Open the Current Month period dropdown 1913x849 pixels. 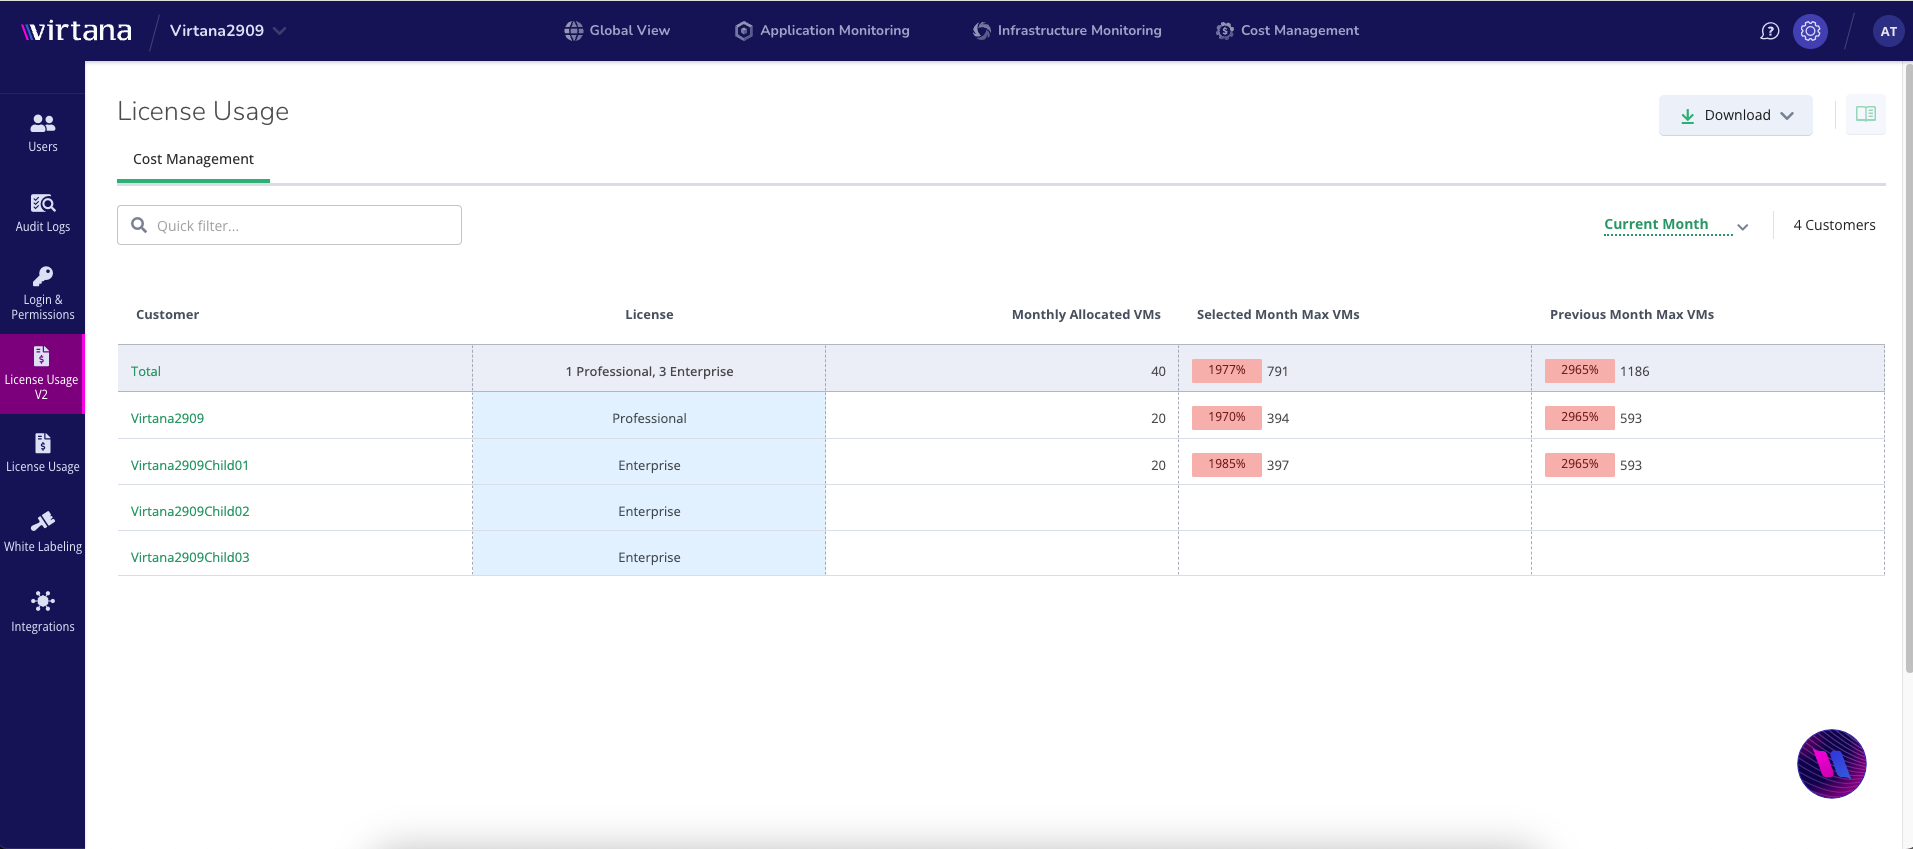(1676, 225)
